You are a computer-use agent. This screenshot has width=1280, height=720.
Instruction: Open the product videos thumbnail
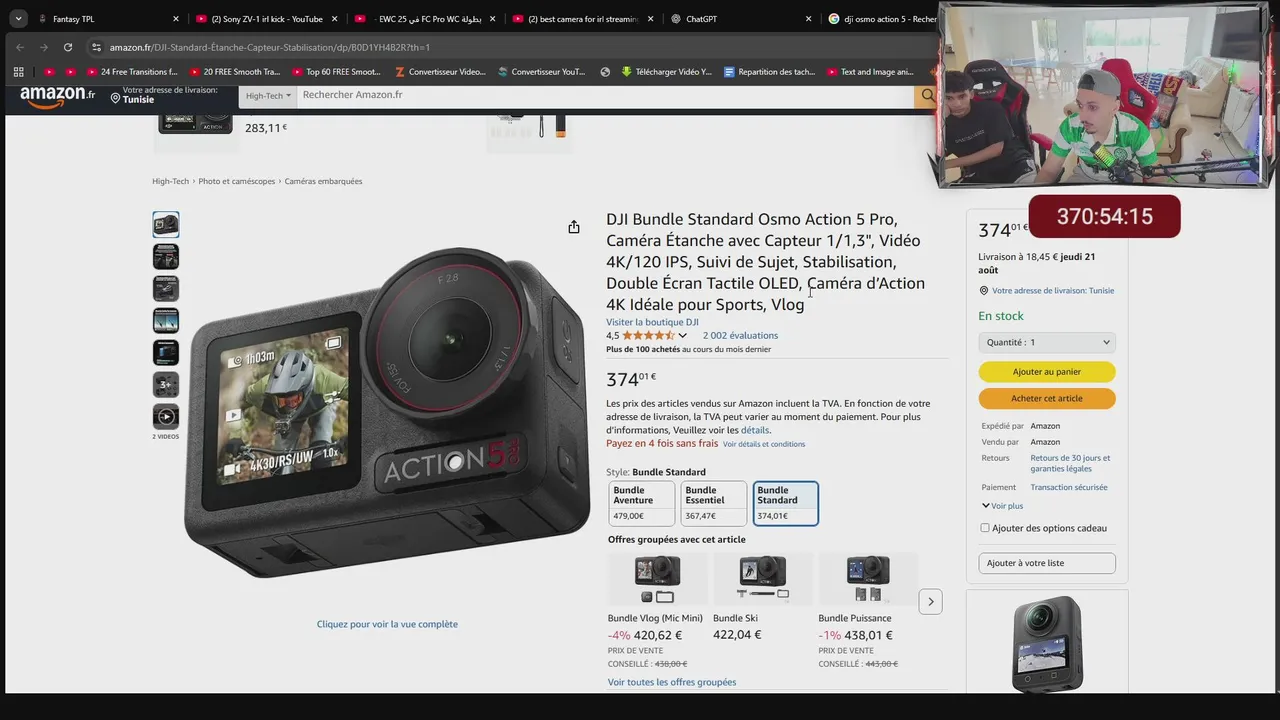point(166,416)
